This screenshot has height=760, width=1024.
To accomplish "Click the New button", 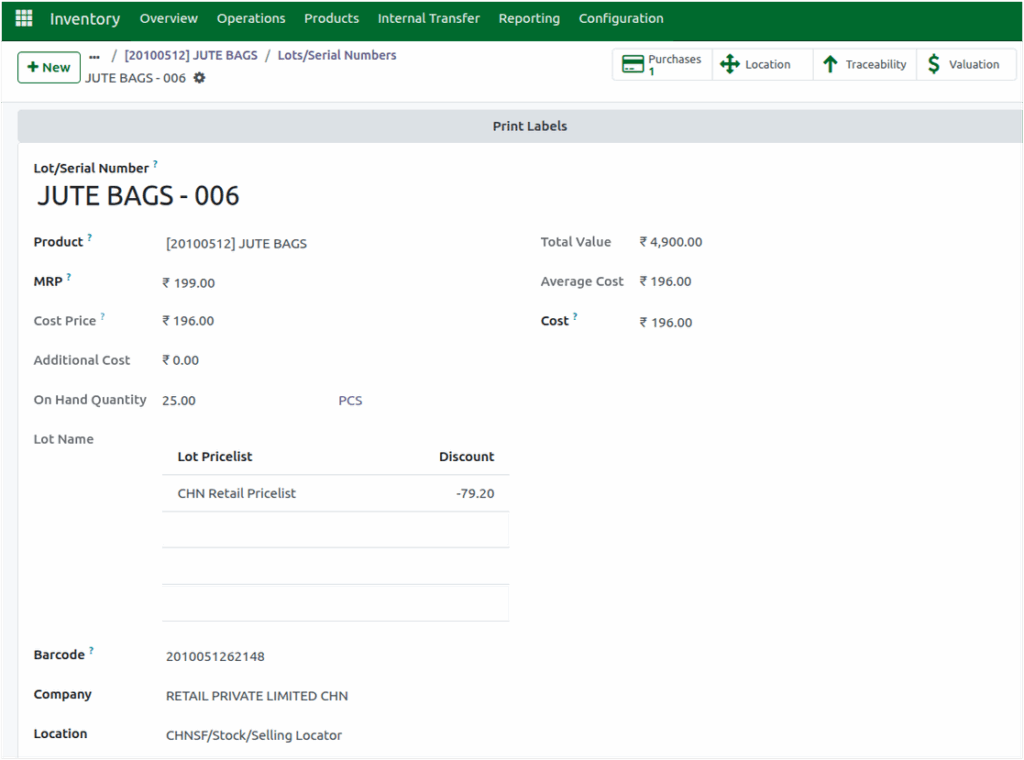I will tap(48, 67).
